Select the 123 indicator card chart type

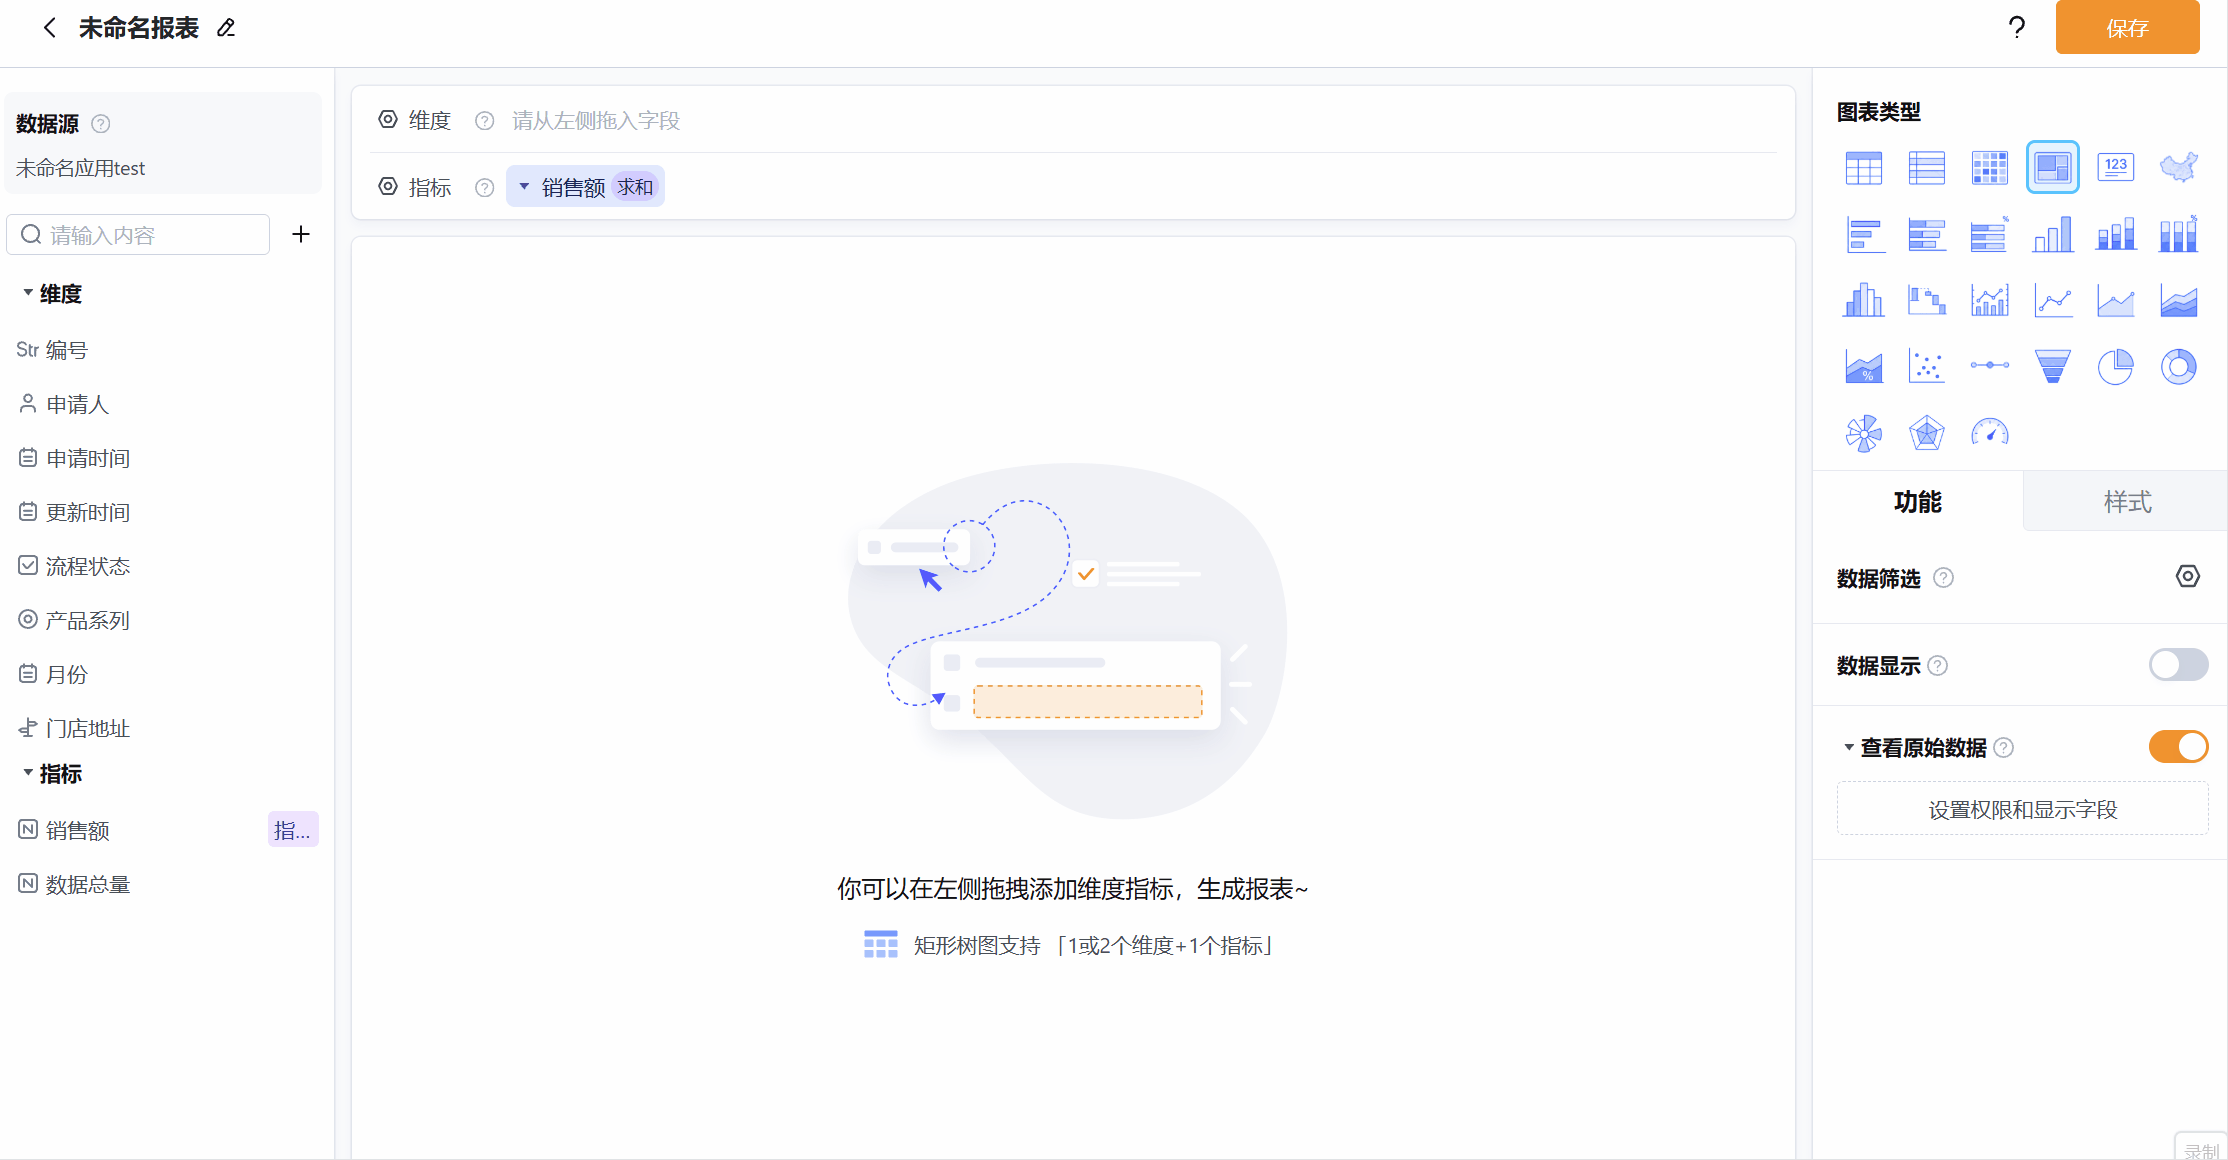coord(2115,168)
